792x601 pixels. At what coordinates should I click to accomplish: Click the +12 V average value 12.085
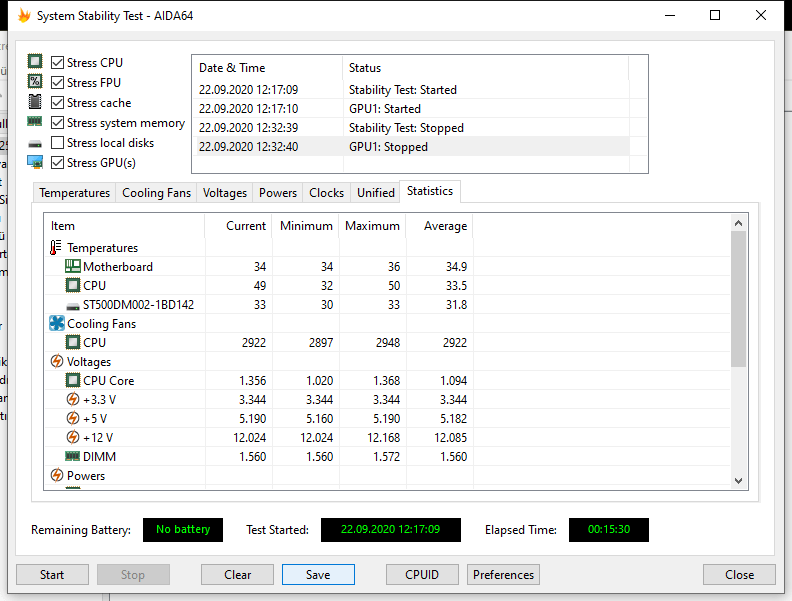[451, 437]
